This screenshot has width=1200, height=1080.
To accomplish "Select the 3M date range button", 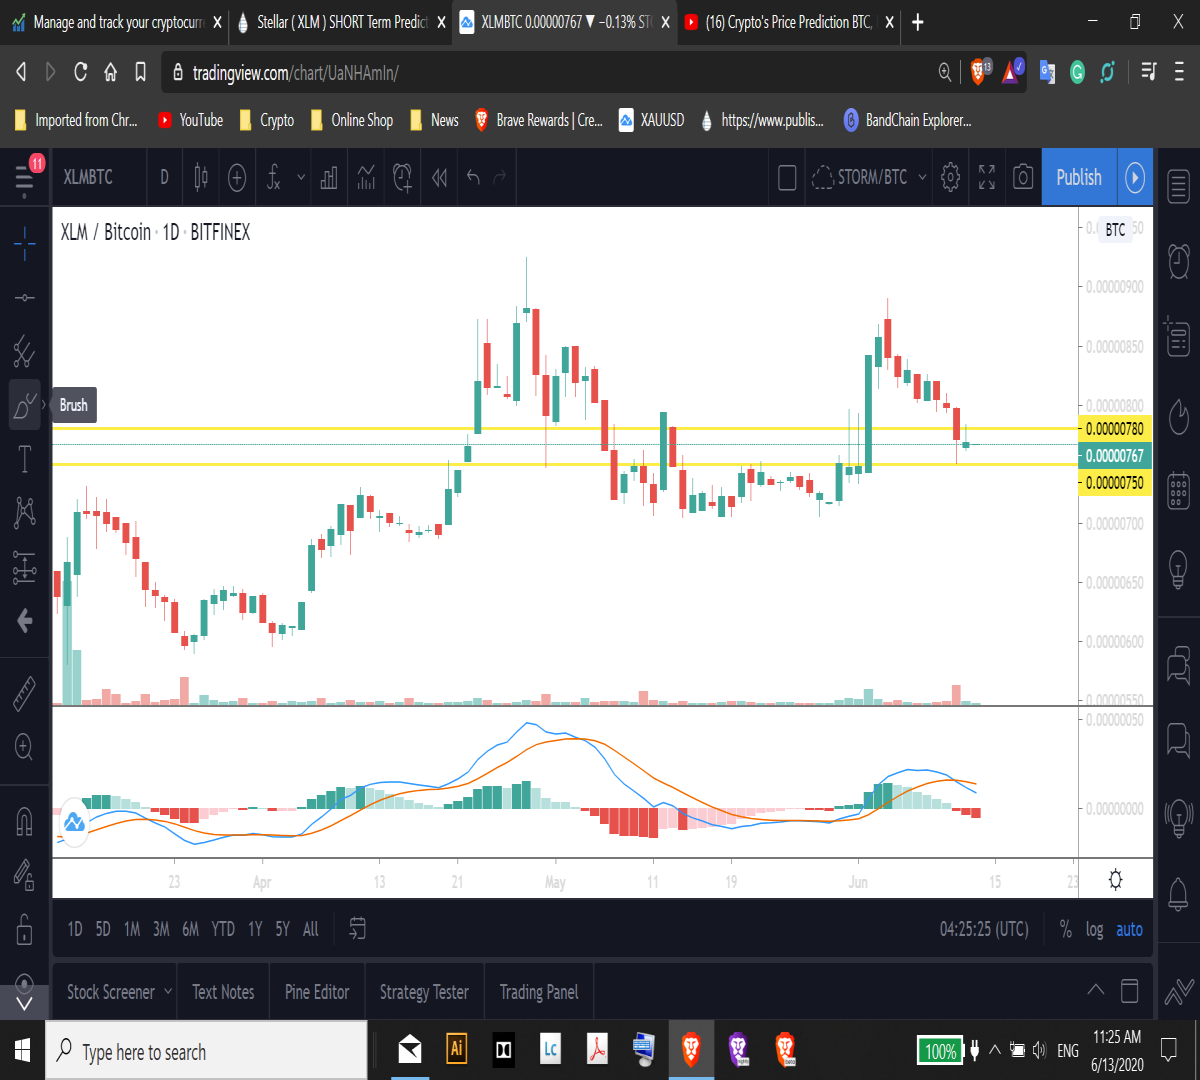I will point(161,929).
